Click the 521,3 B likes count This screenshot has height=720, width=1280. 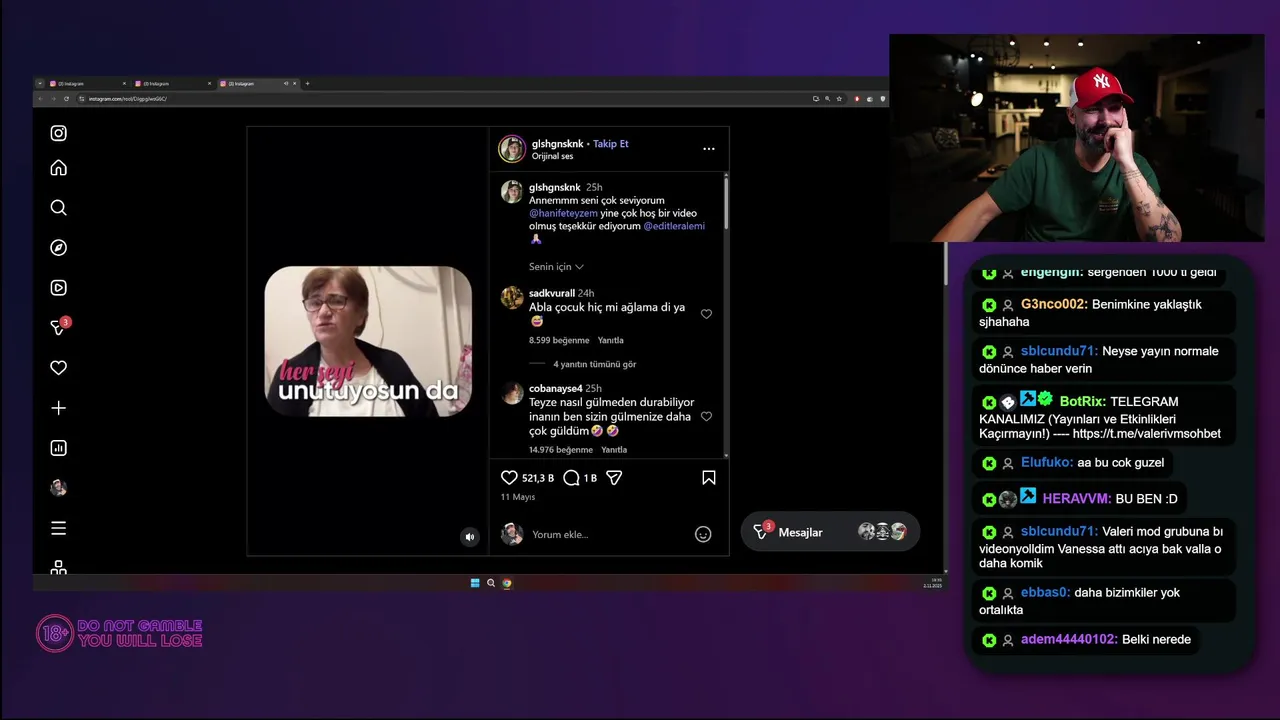point(538,478)
